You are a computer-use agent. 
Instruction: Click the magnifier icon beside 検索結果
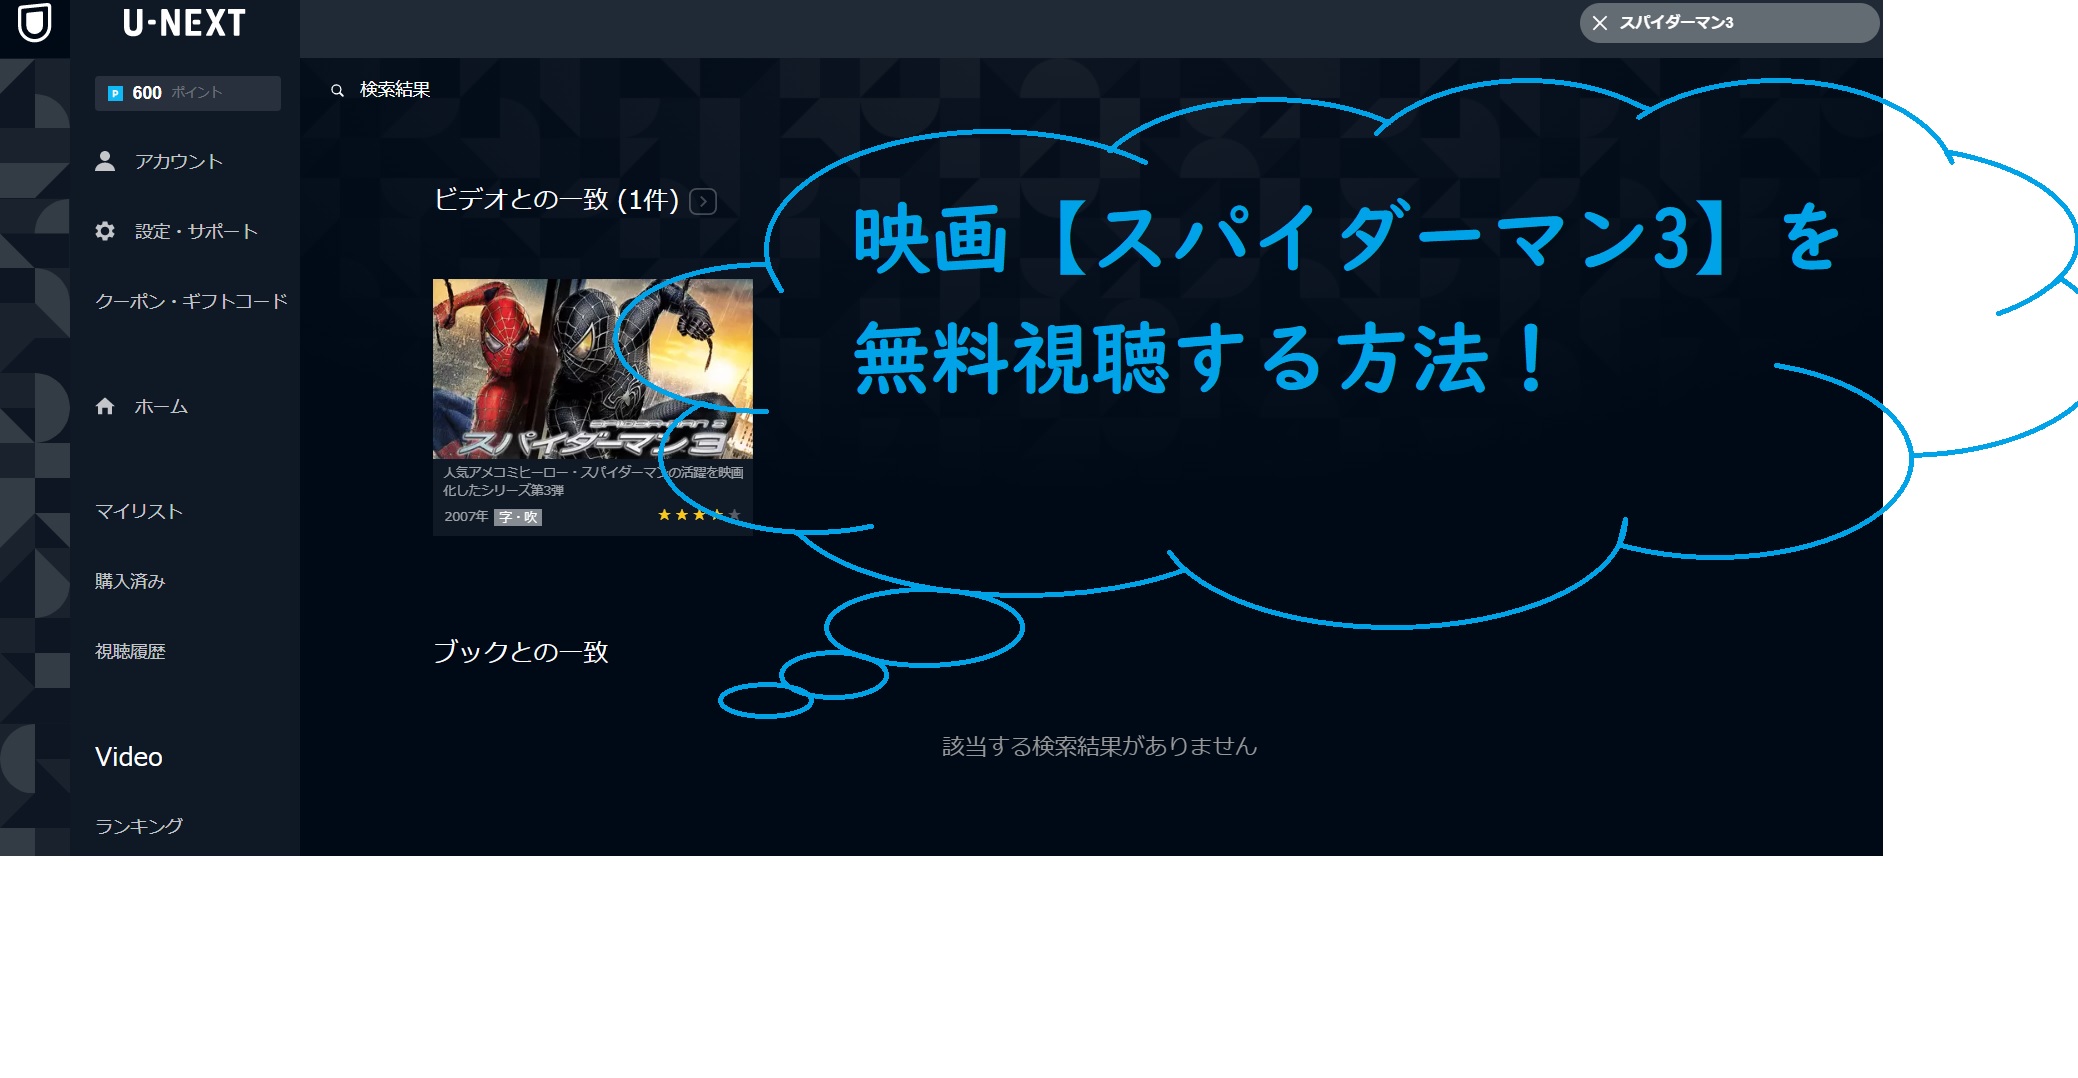338,90
